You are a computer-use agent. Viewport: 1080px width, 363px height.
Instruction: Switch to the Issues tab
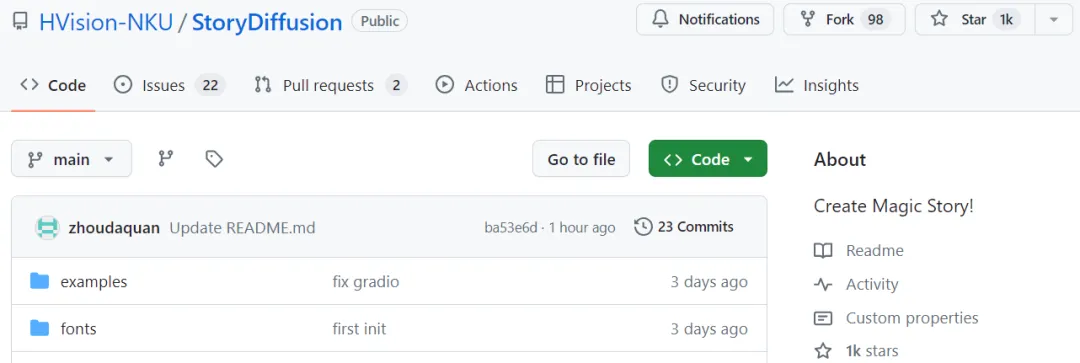(169, 85)
